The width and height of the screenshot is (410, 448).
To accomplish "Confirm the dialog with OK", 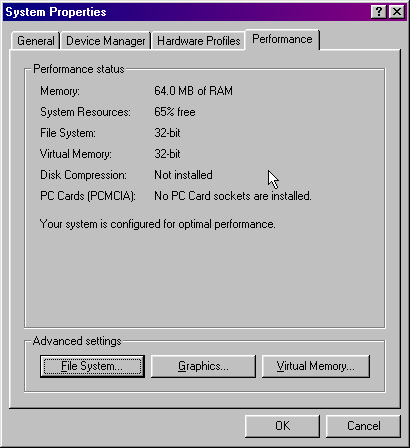I will pyautogui.click(x=282, y=426).
